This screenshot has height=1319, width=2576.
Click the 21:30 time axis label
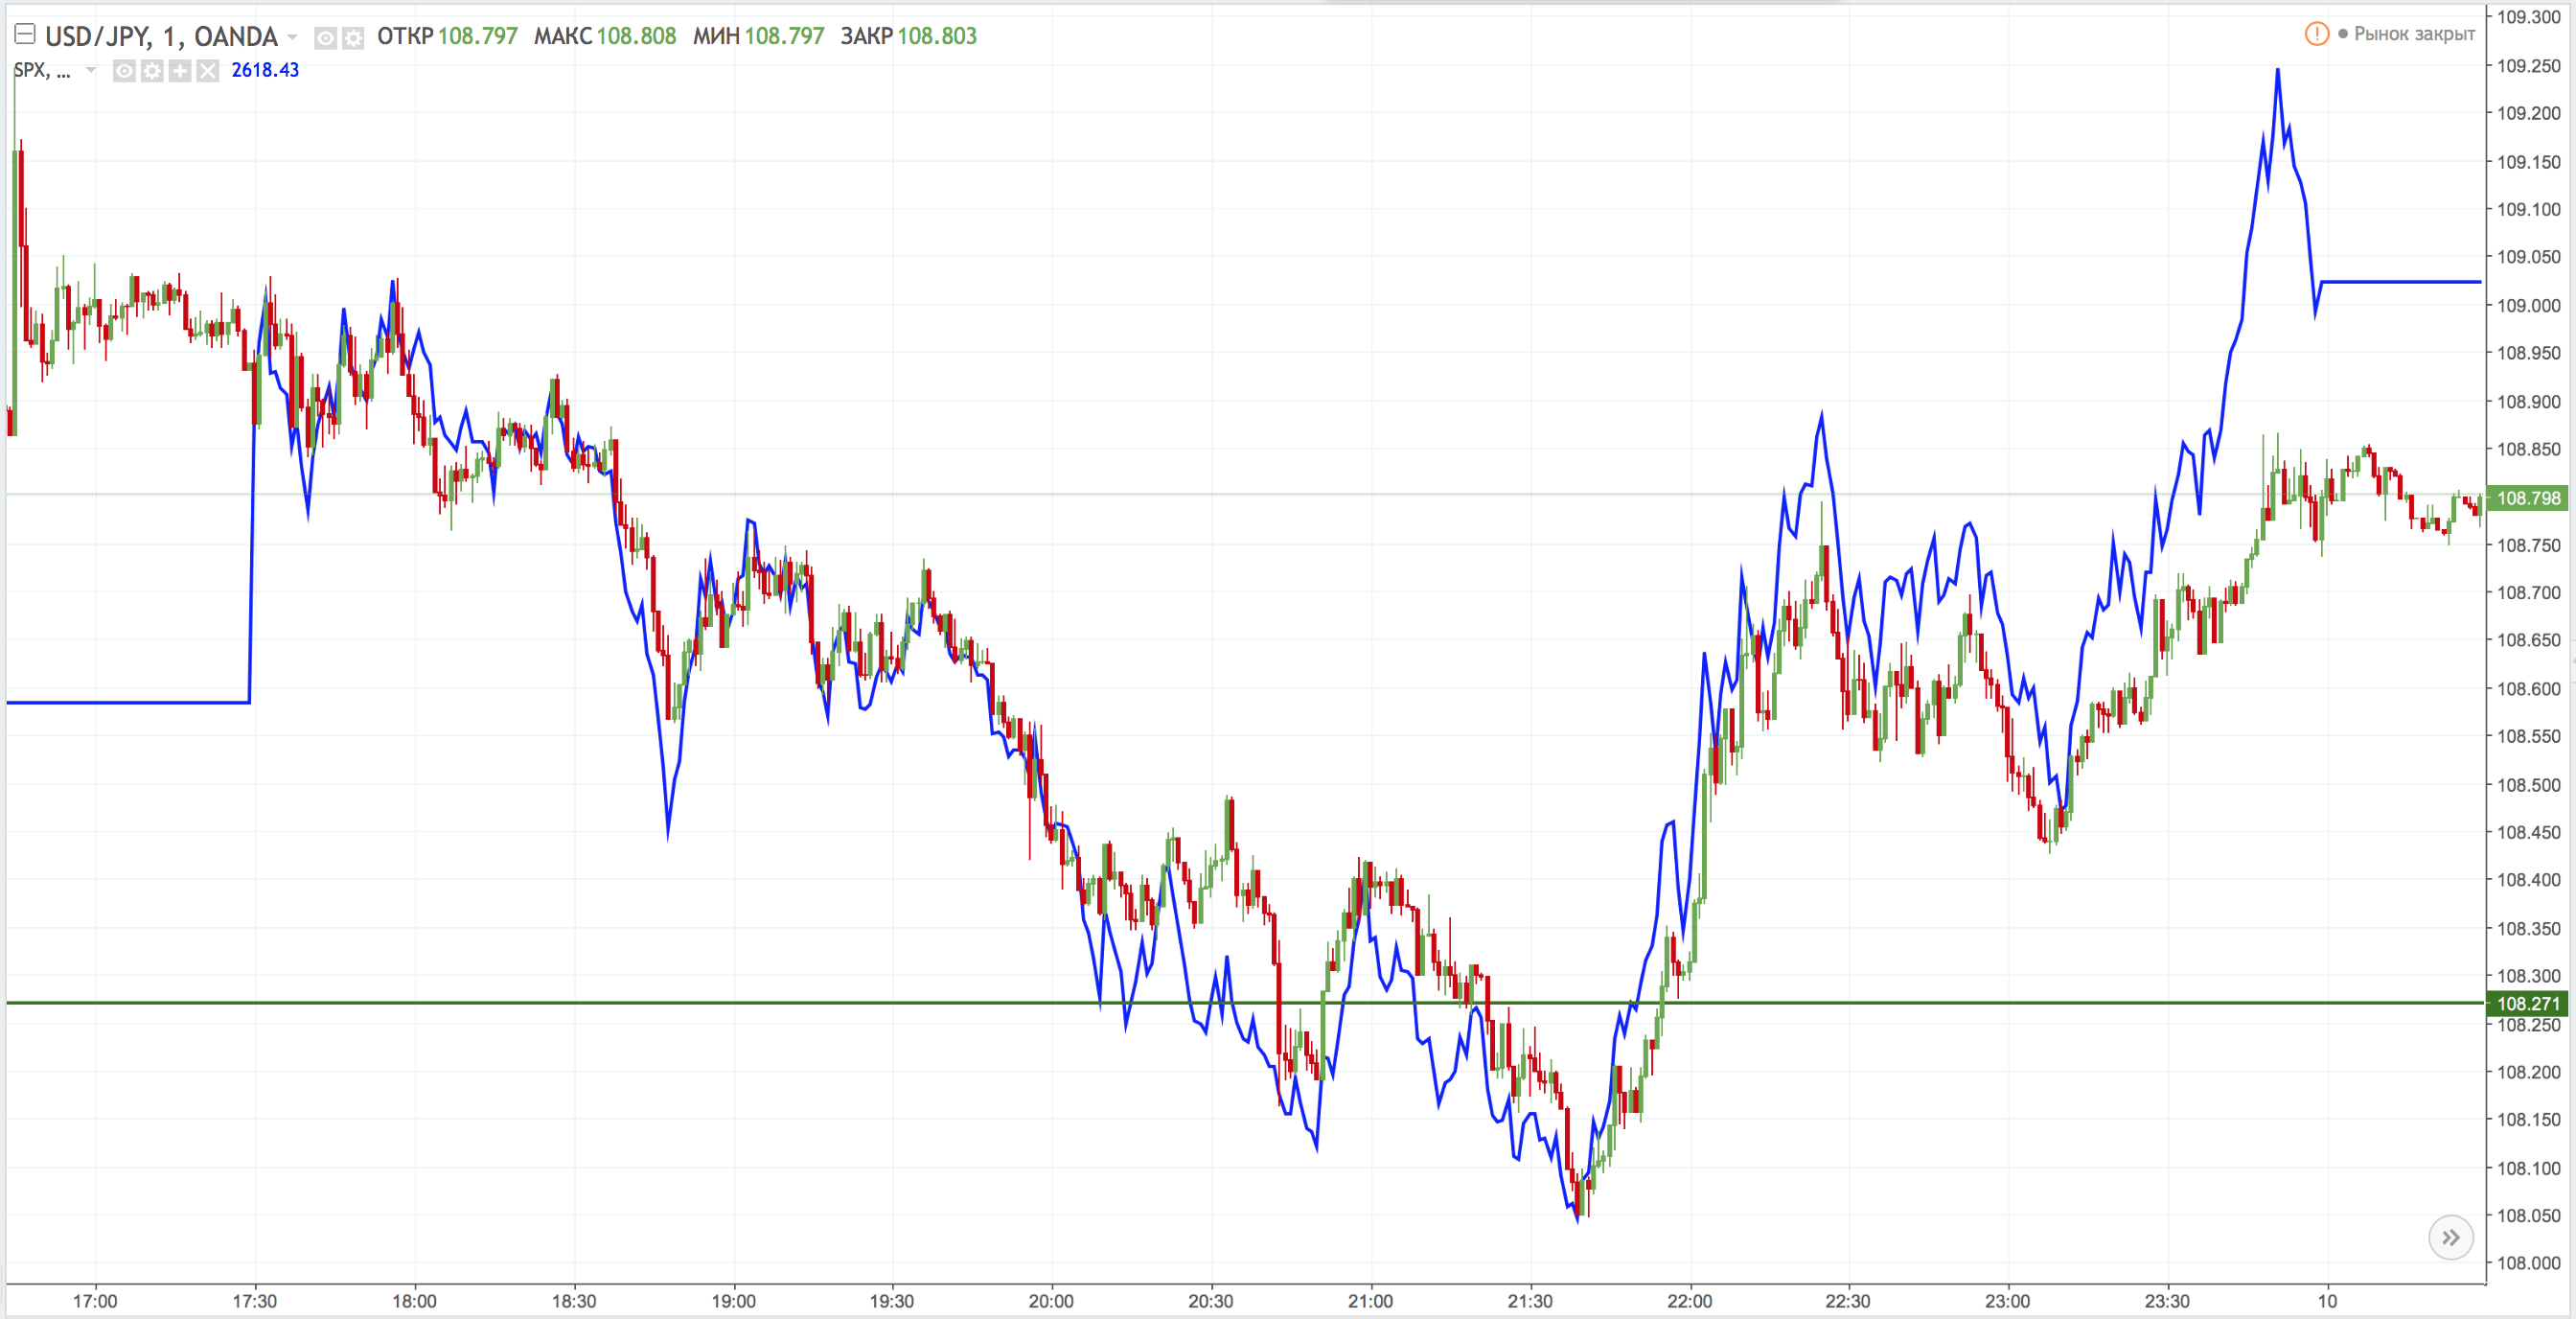pyautogui.click(x=1530, y=1301)
